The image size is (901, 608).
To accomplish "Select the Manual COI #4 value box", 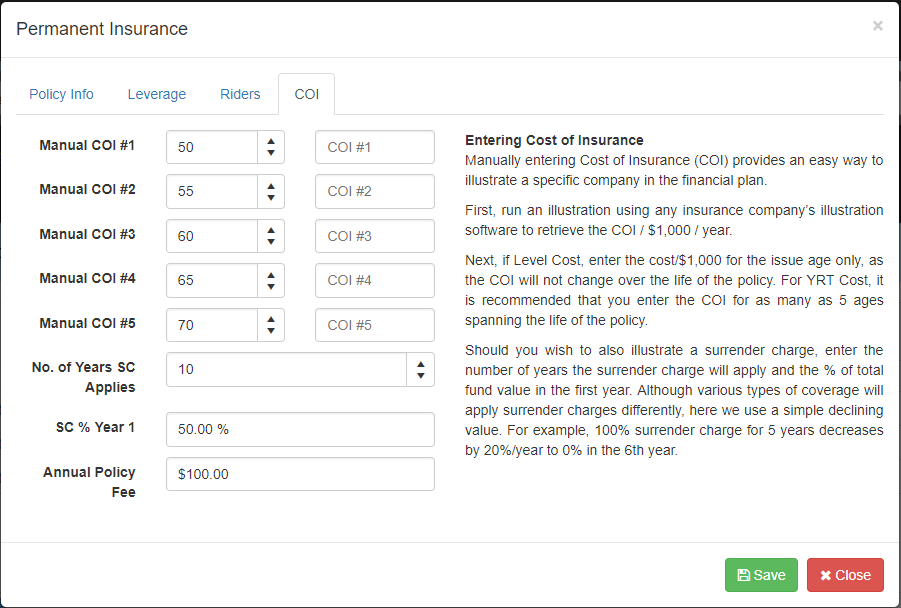I will [212, 280].
